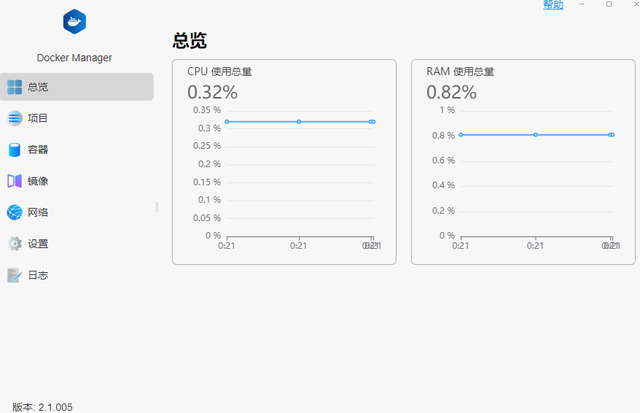Image resolution: width=640 pixels, height=413 pixels.
Task: Select the middle data point on CPU chart
Action: (299, 122)
